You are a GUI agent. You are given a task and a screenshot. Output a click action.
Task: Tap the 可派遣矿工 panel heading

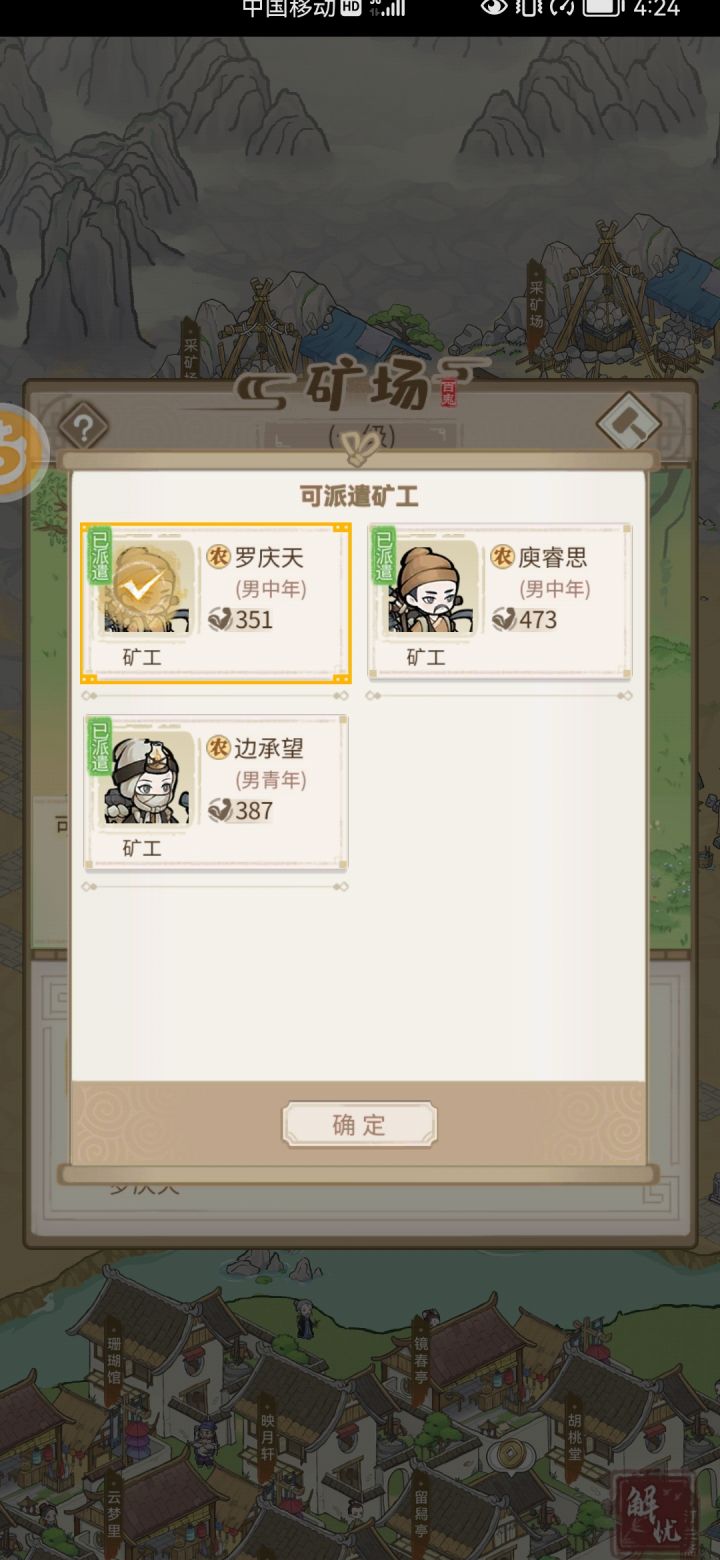(x=359, y=496)
